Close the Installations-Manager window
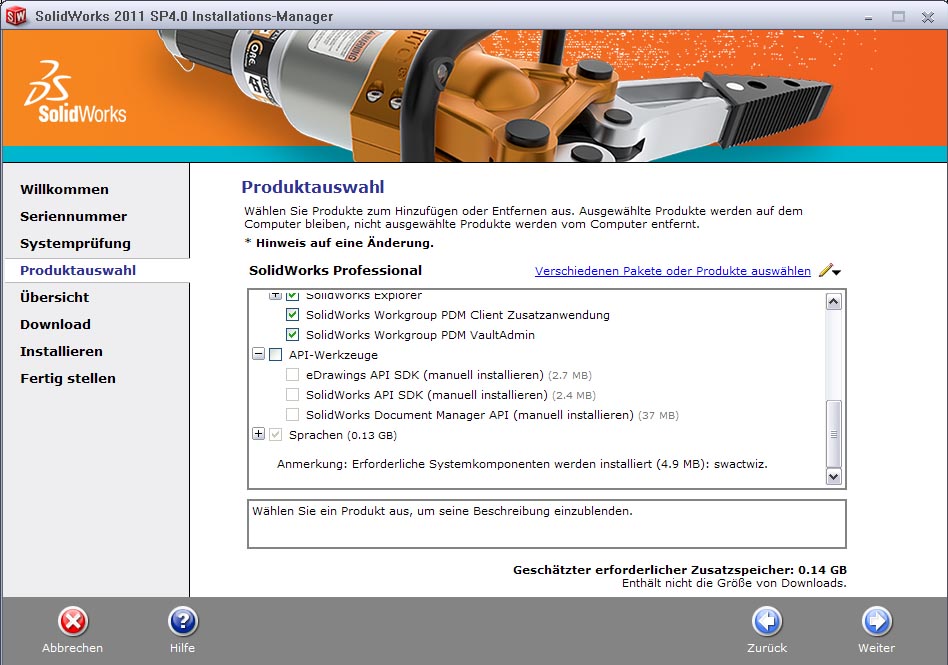This screenshot has height=665, width=948. [928, 17]
